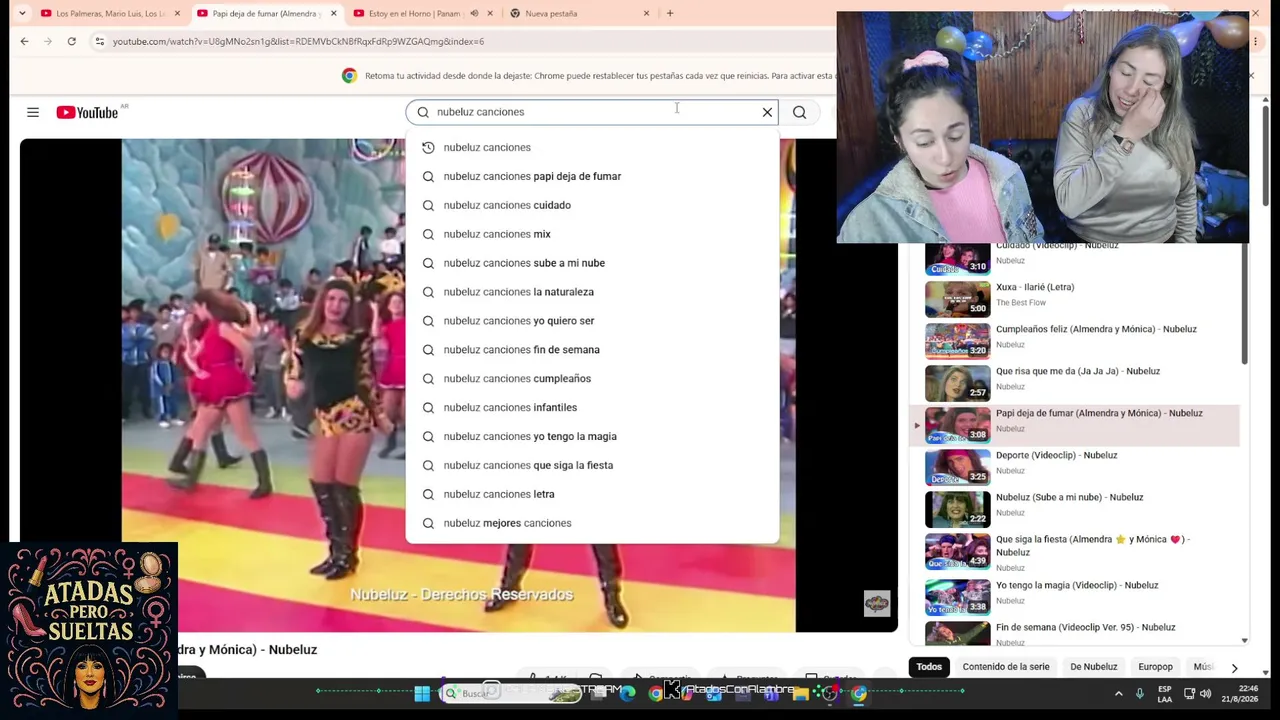
Task: Choose the 'nubeluz mejores canciones' suggestion
Action: (x=592, y=523)
